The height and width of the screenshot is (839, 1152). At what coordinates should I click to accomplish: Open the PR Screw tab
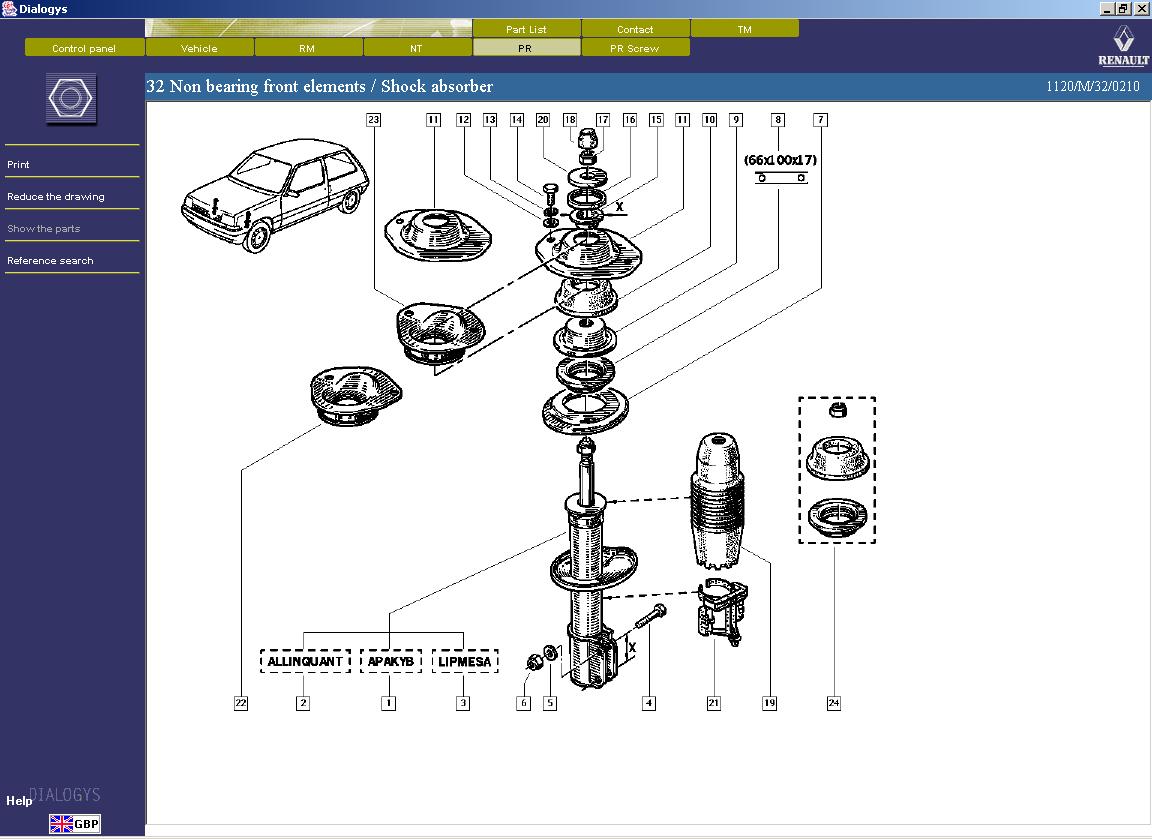tap(635, 48)
